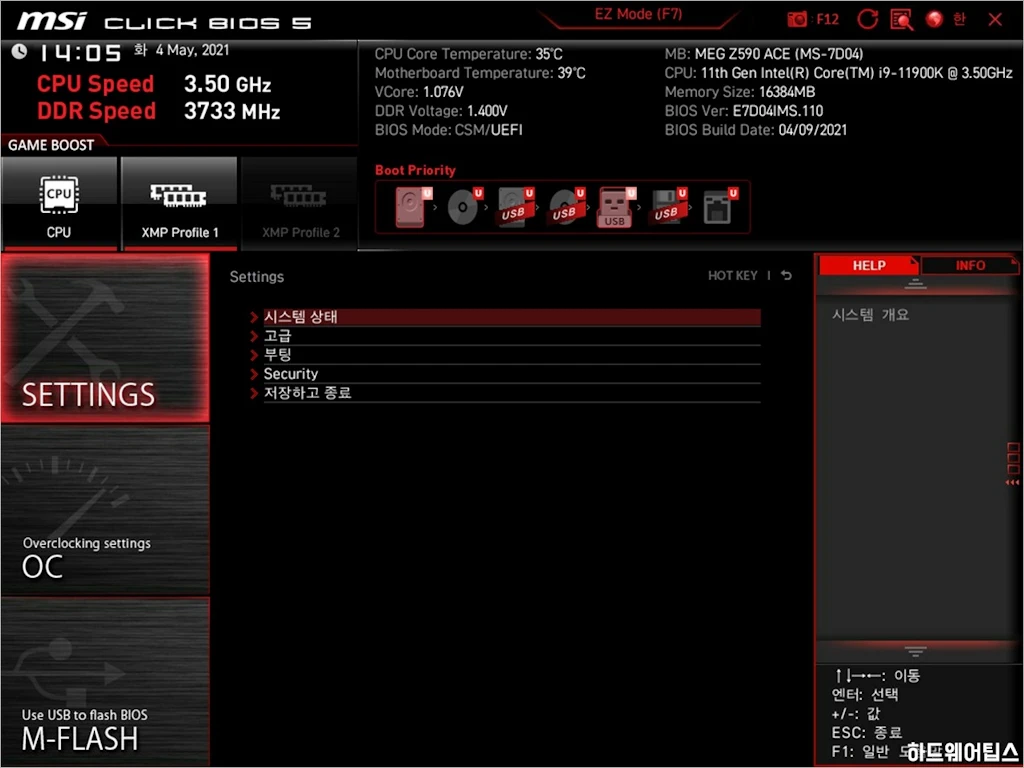The width and height of the screenshot is (1024, 768).
Task: Open 부팅 menu entry
Action: 511,355
